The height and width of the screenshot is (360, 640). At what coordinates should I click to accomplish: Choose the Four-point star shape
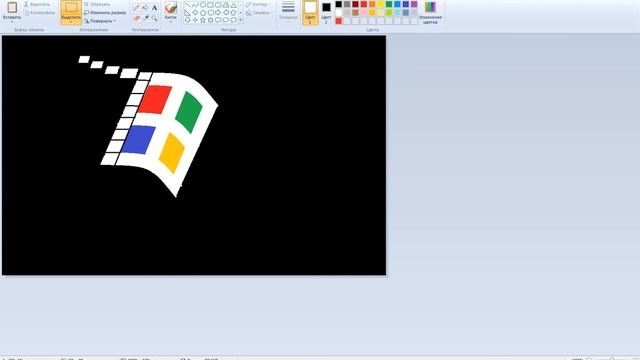195,20
